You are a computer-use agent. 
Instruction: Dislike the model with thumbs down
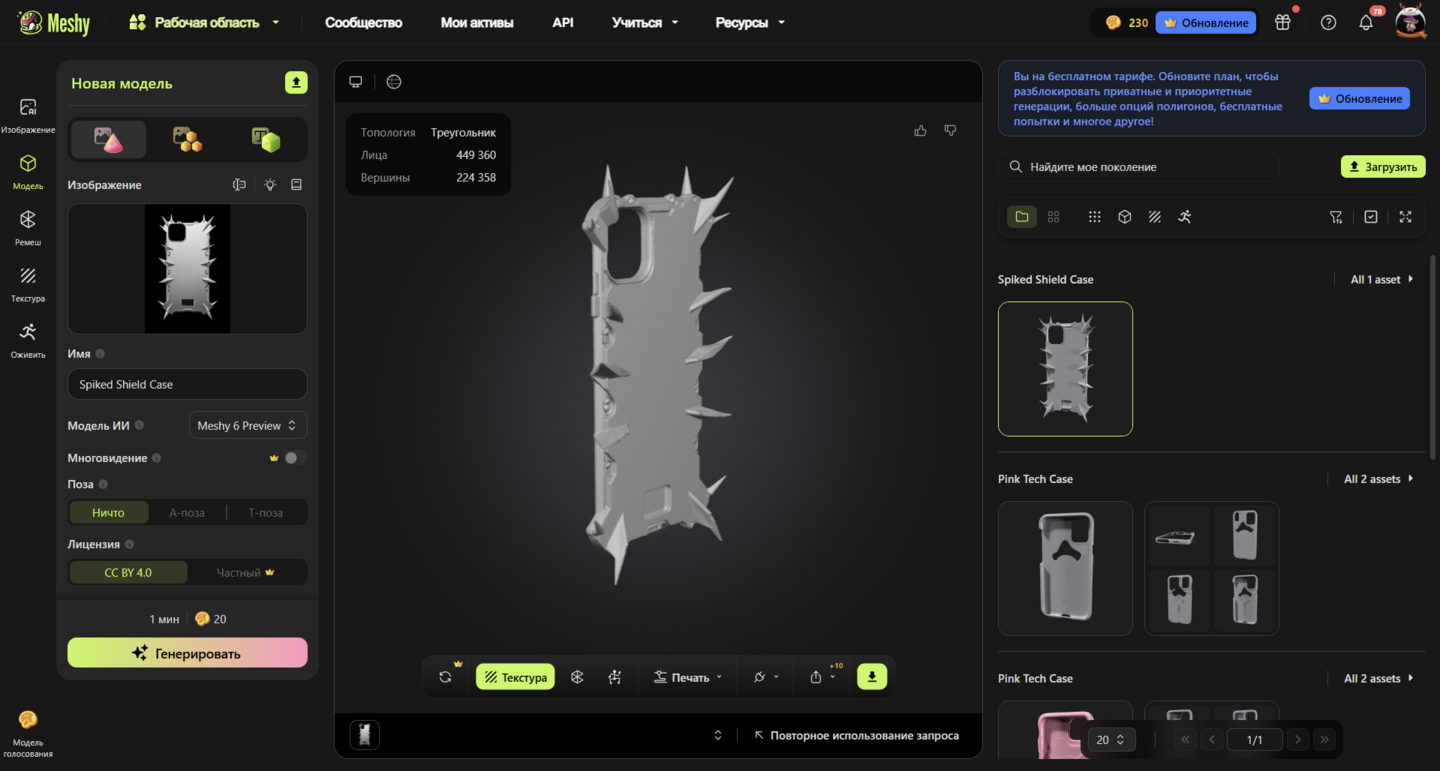point(950,131)
